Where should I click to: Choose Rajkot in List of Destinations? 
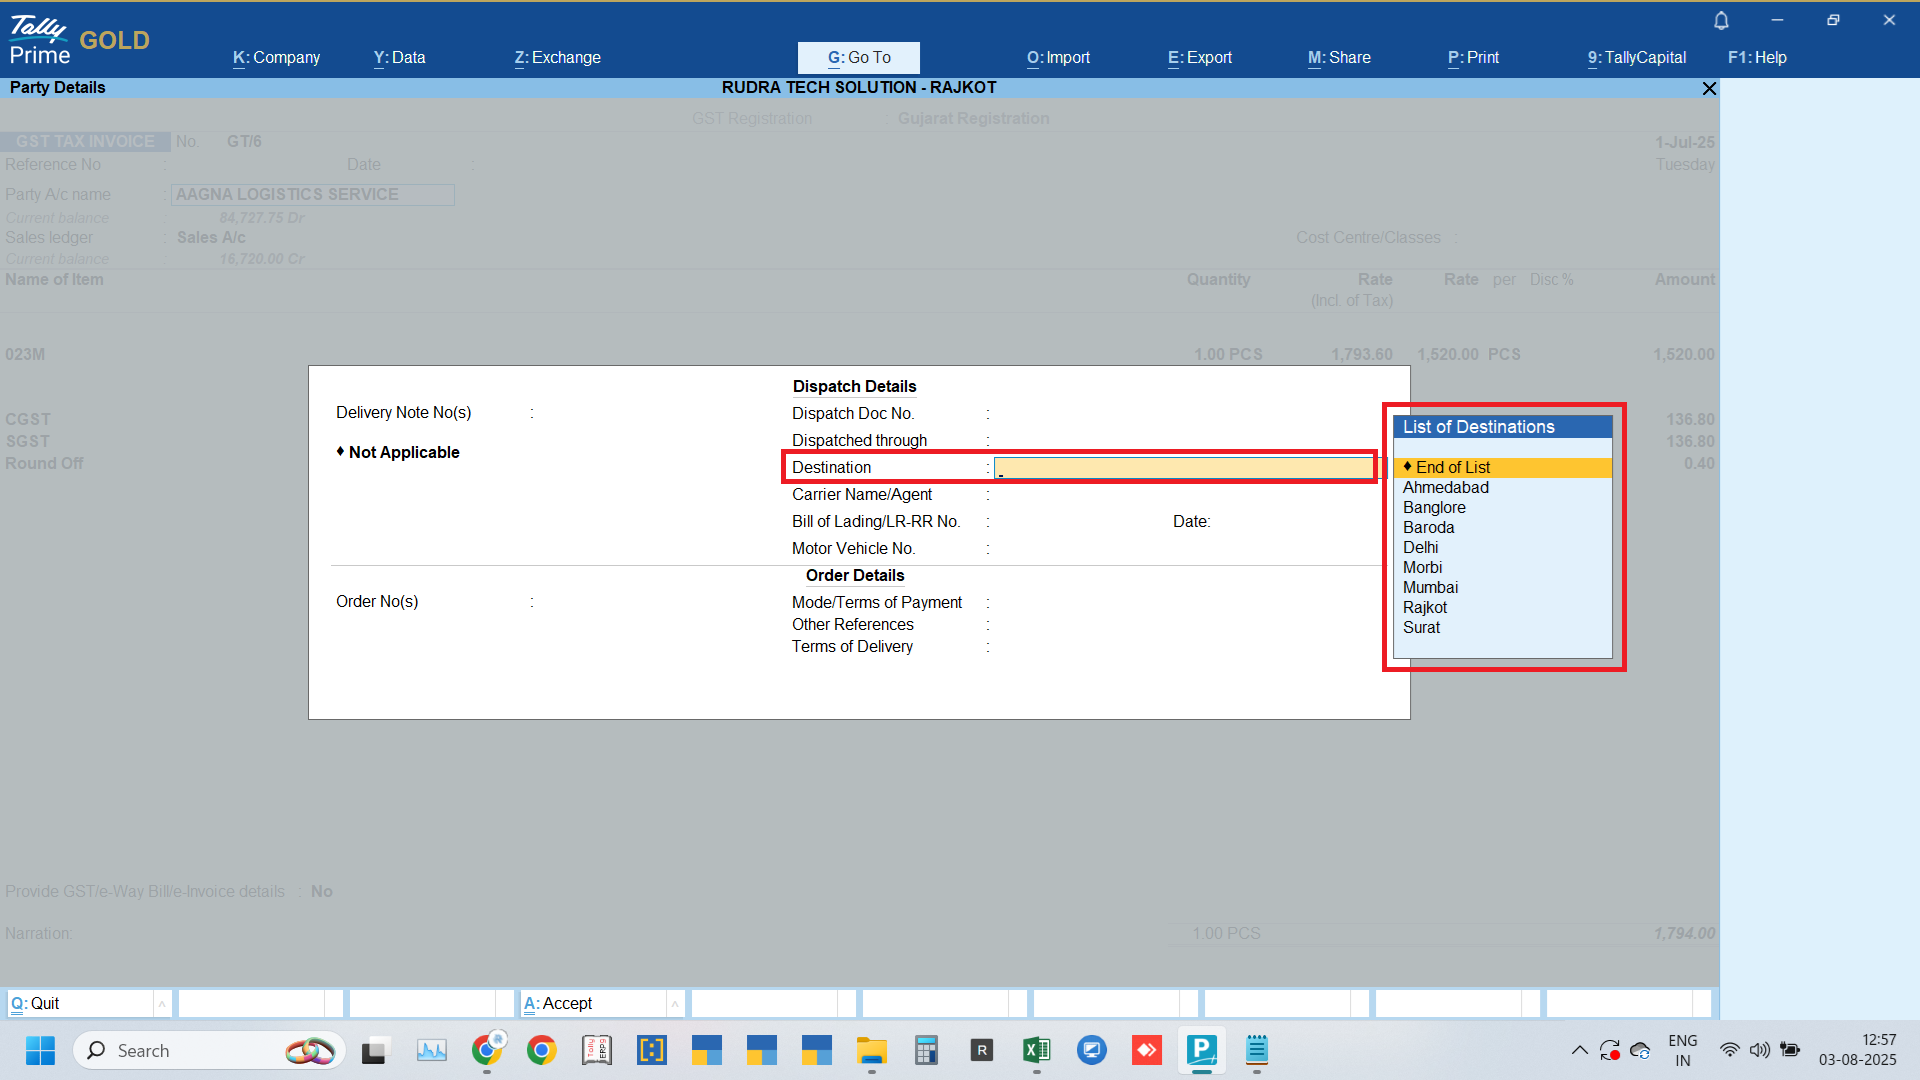coord(1424,607)
